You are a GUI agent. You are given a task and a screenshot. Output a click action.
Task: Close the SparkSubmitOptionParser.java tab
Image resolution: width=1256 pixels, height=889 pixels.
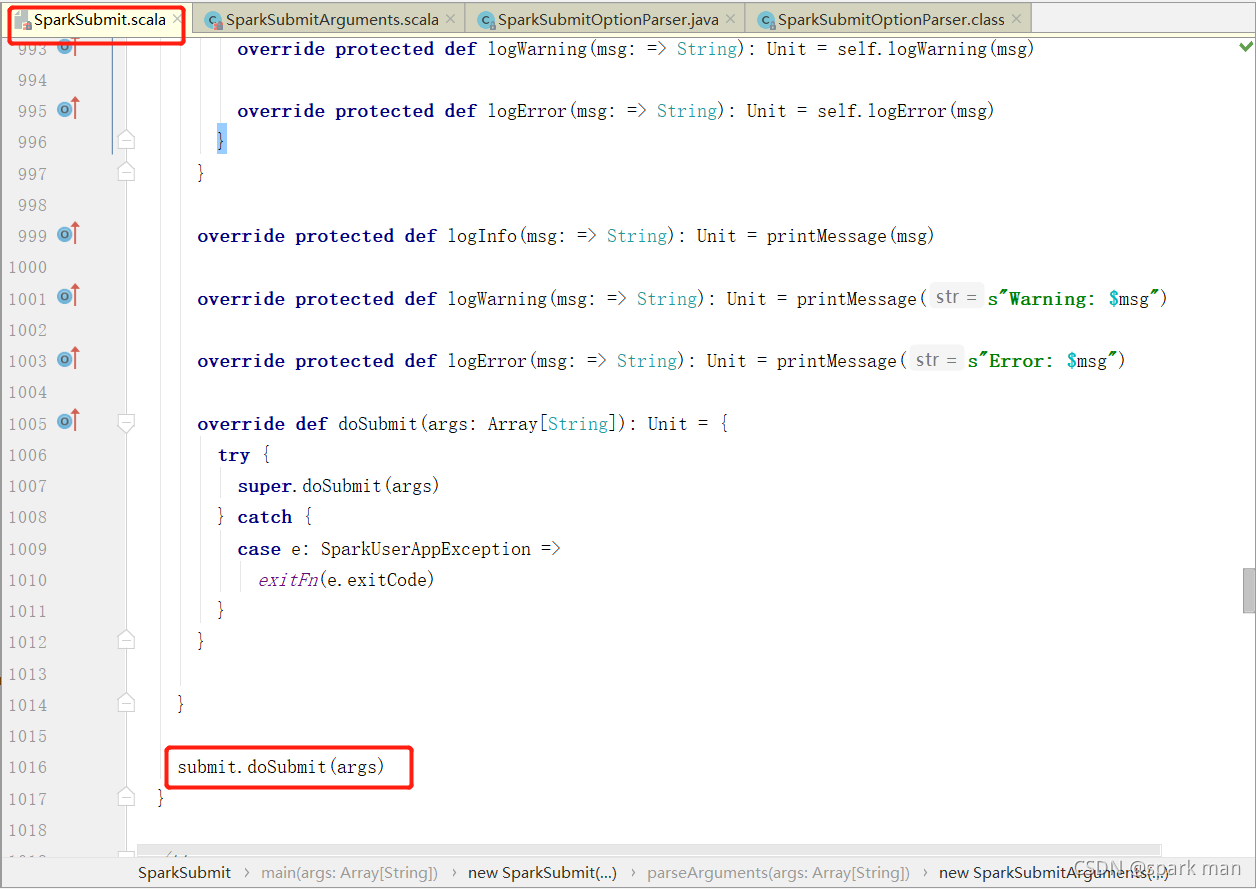(731, 19)
